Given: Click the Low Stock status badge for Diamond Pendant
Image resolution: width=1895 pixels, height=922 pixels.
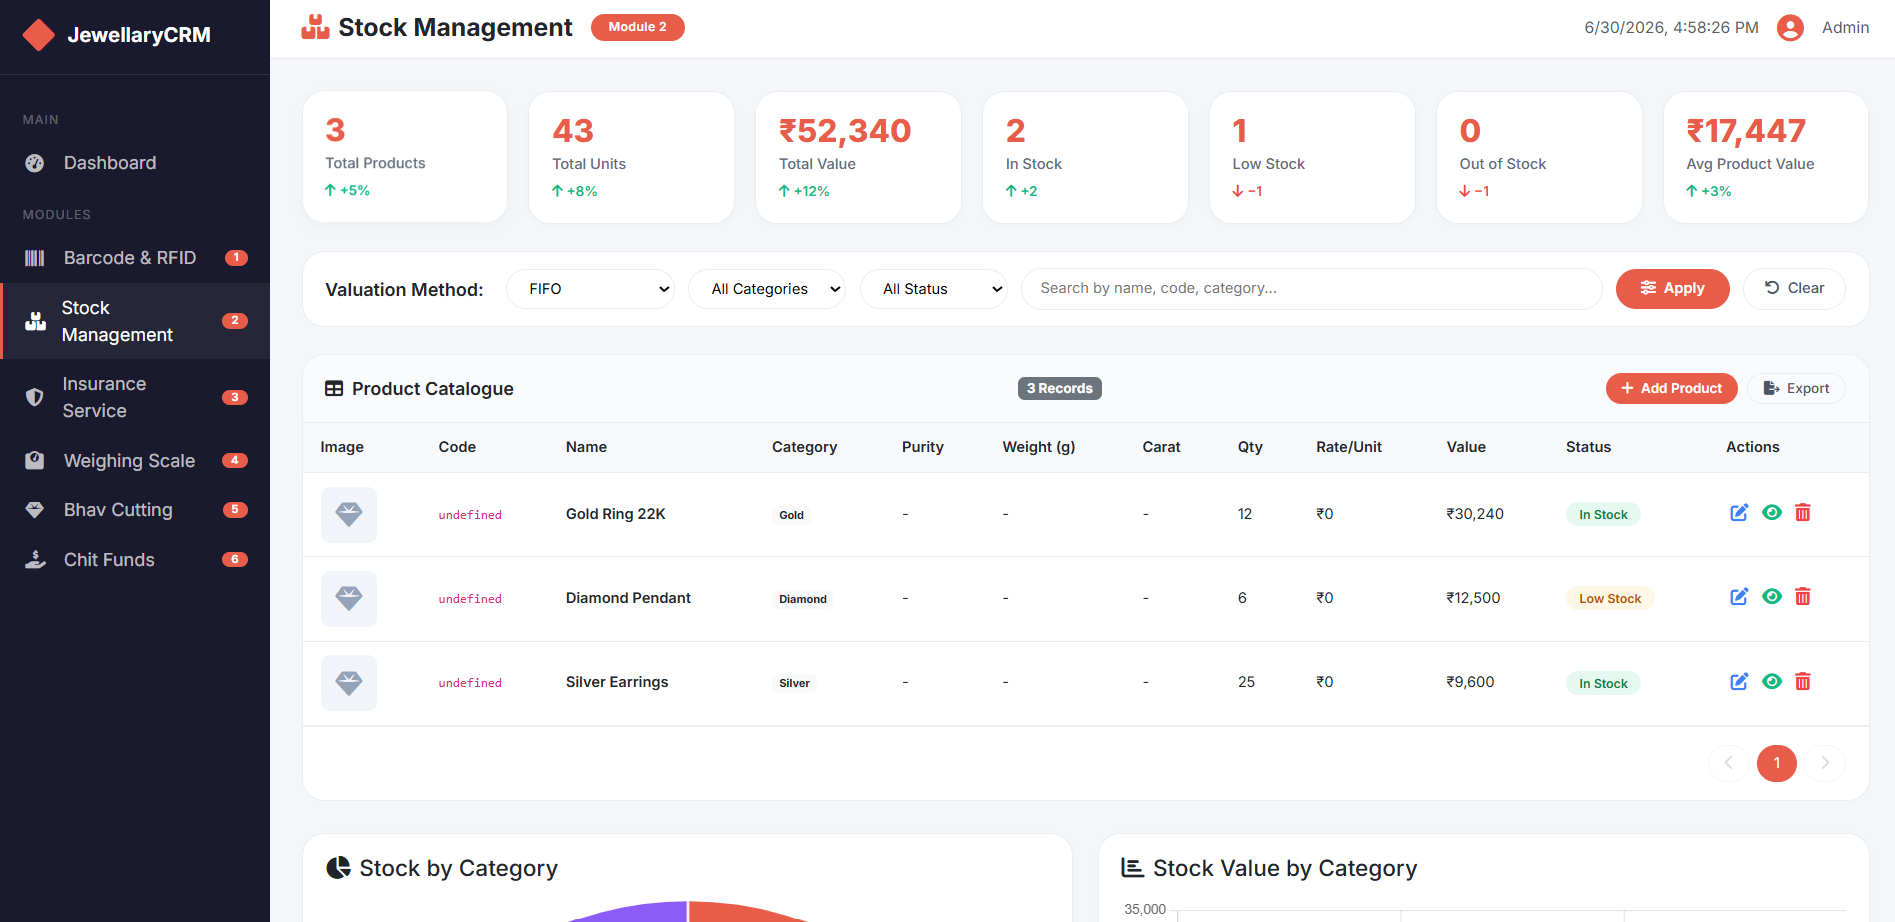Looking at the screenshot, I should 1610,599.
